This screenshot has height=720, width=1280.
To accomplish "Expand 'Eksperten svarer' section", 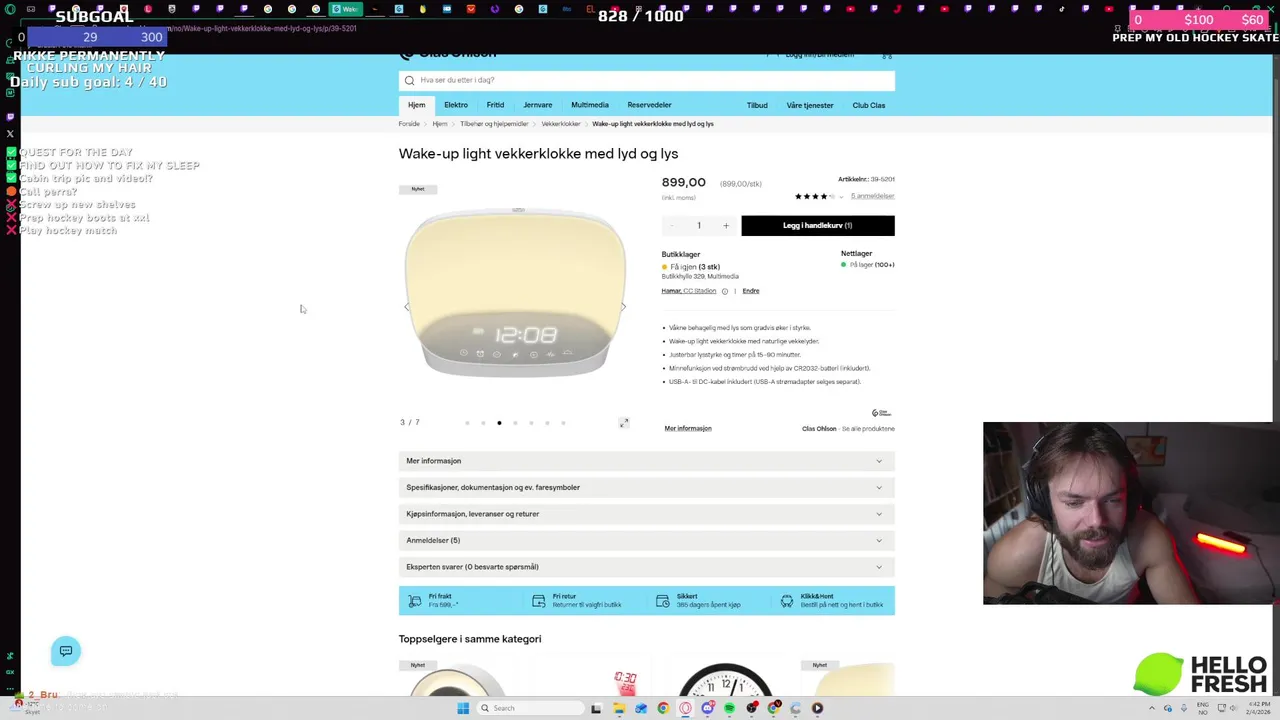I will pyautogui.click(x=646, y=567).
